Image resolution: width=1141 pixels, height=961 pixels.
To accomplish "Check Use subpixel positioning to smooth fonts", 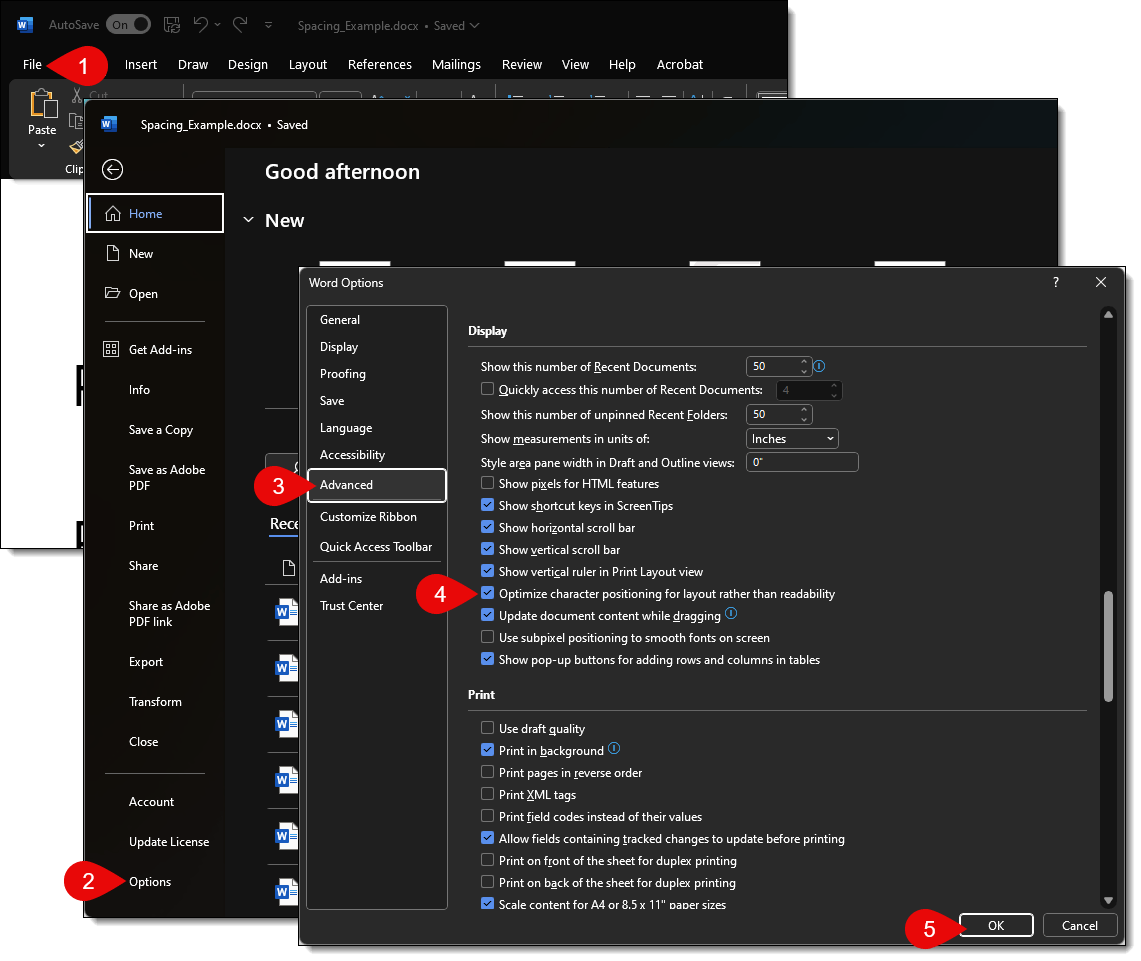I will tap(488, 637).
